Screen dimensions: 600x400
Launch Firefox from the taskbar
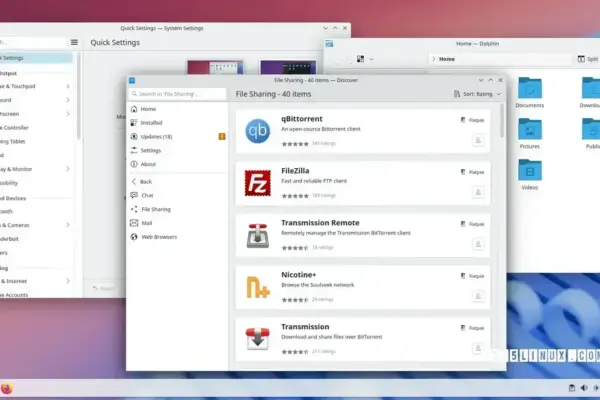7,388
